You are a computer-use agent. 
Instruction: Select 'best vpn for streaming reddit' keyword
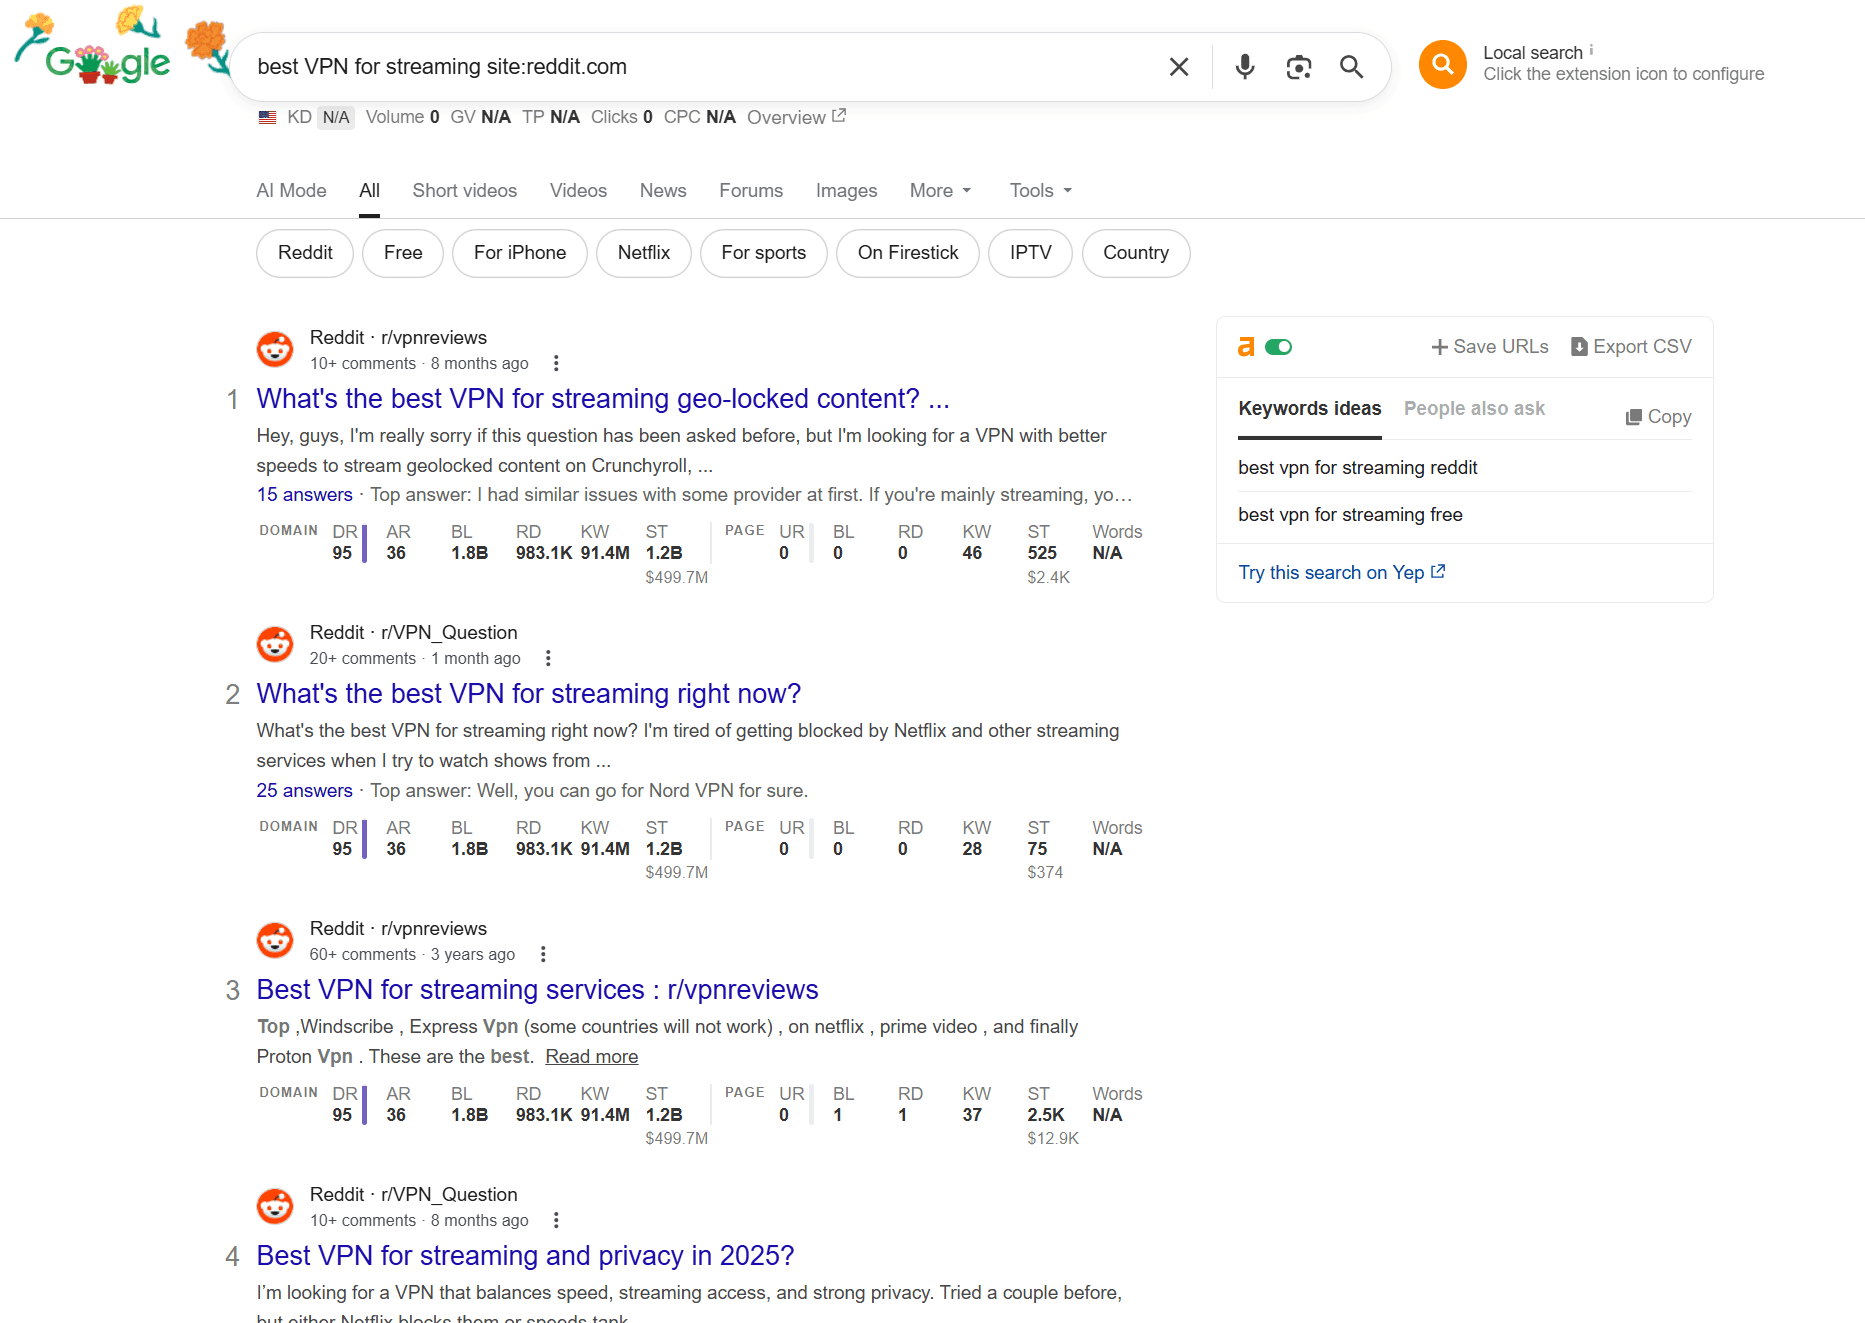pos(1358,468)
